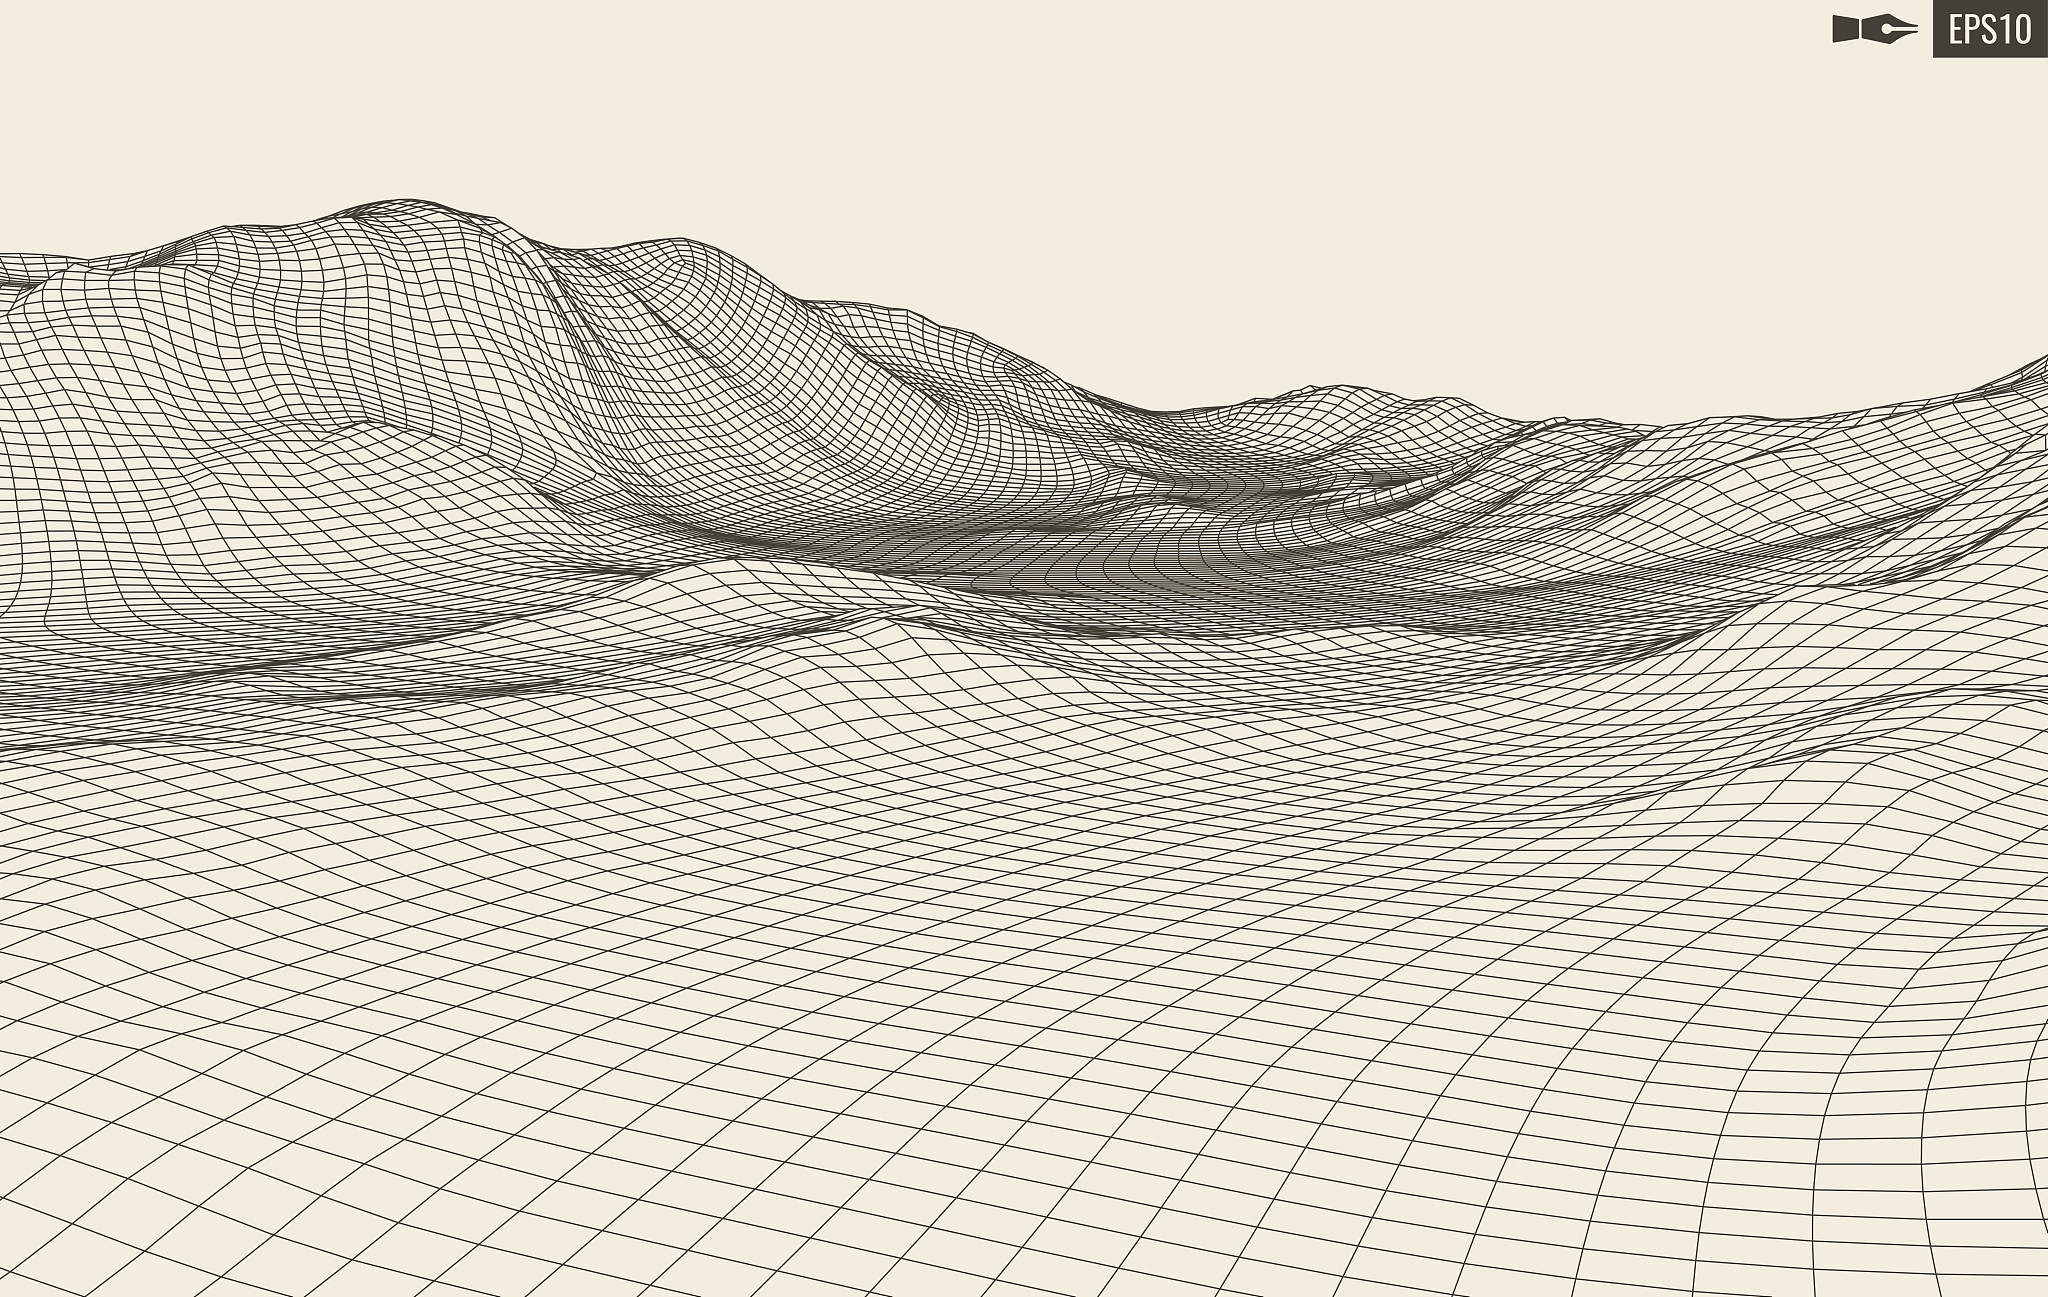Click the pointed tip of the pen nib
Image resolution: width=2048 pixels, height=1297 pixels.
(x=1915, y=29)
